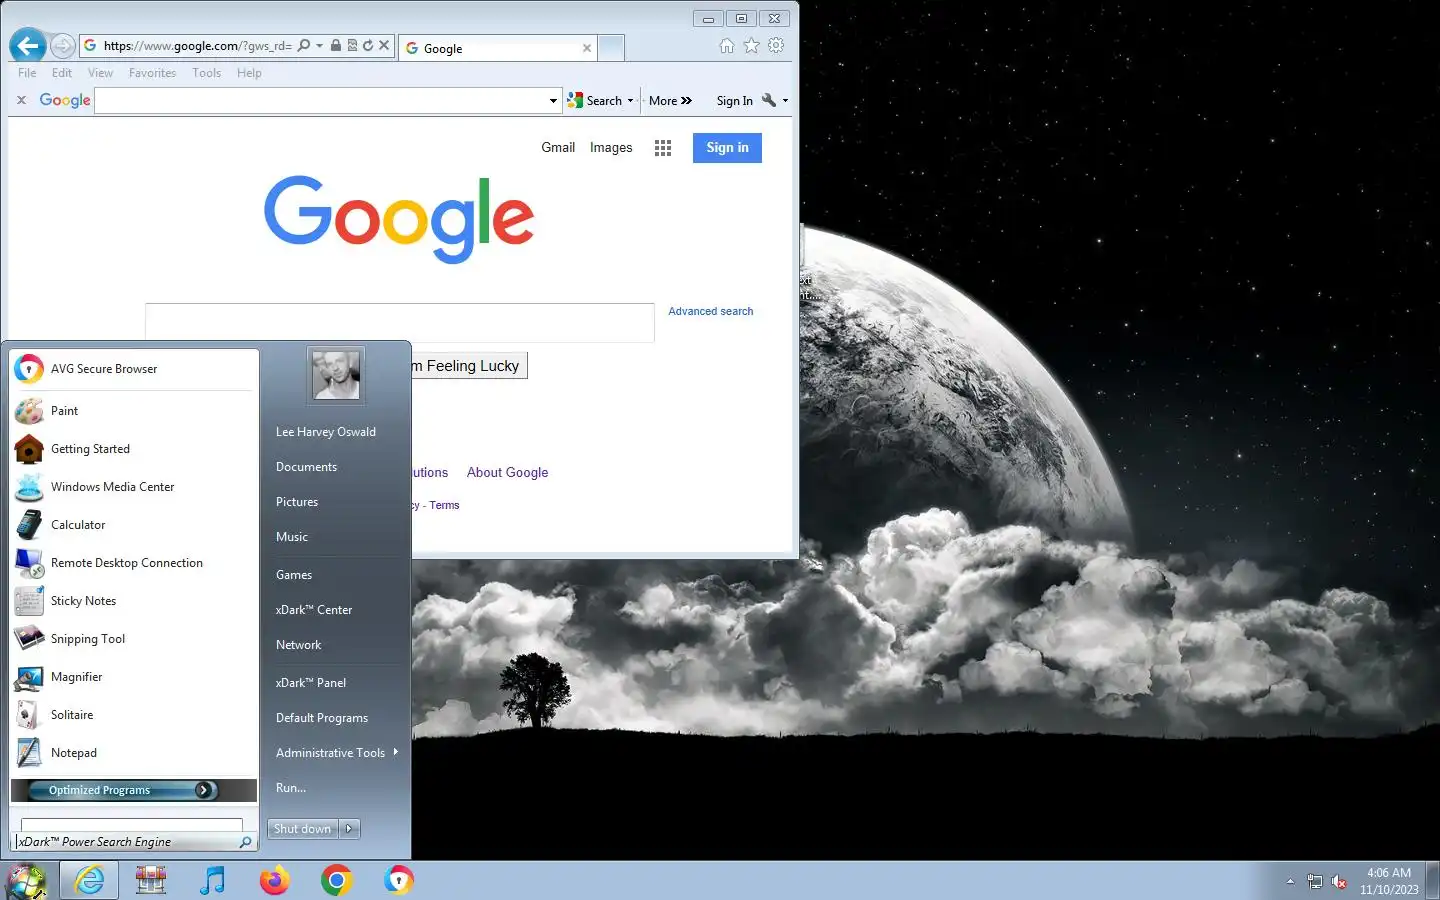
Task: Open AVG Secure Browser taskbar icon
Action: [398, 880]
